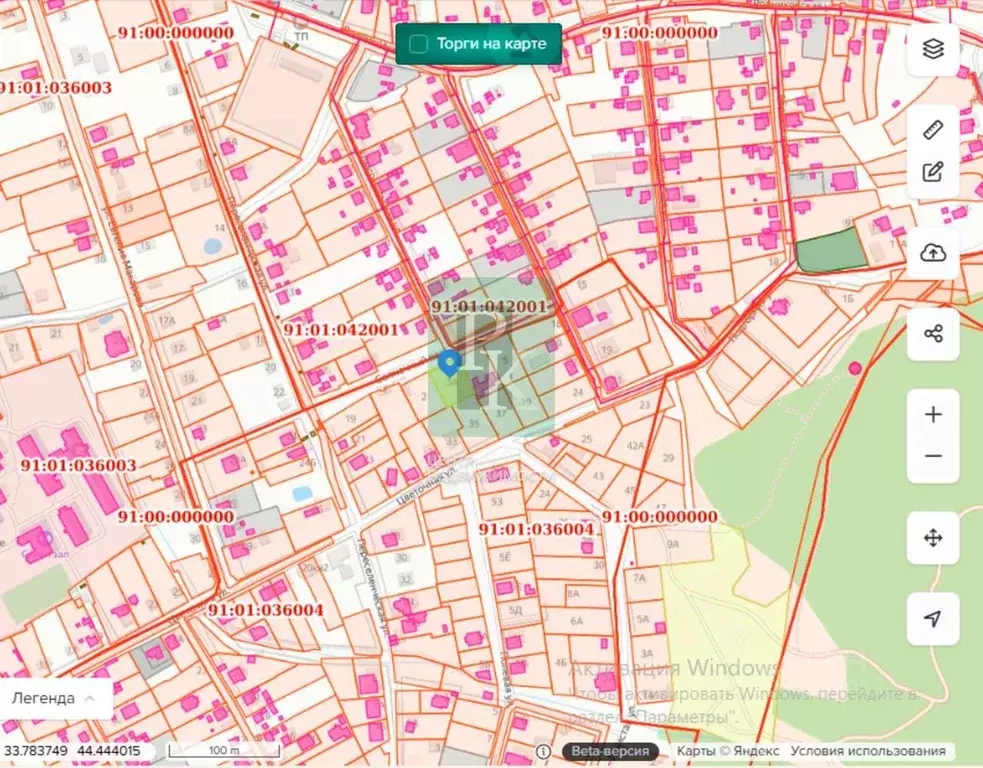Select the ruler measurement tool
The height and width of the screenshot is (768, 983).
(x=933, y=130)
